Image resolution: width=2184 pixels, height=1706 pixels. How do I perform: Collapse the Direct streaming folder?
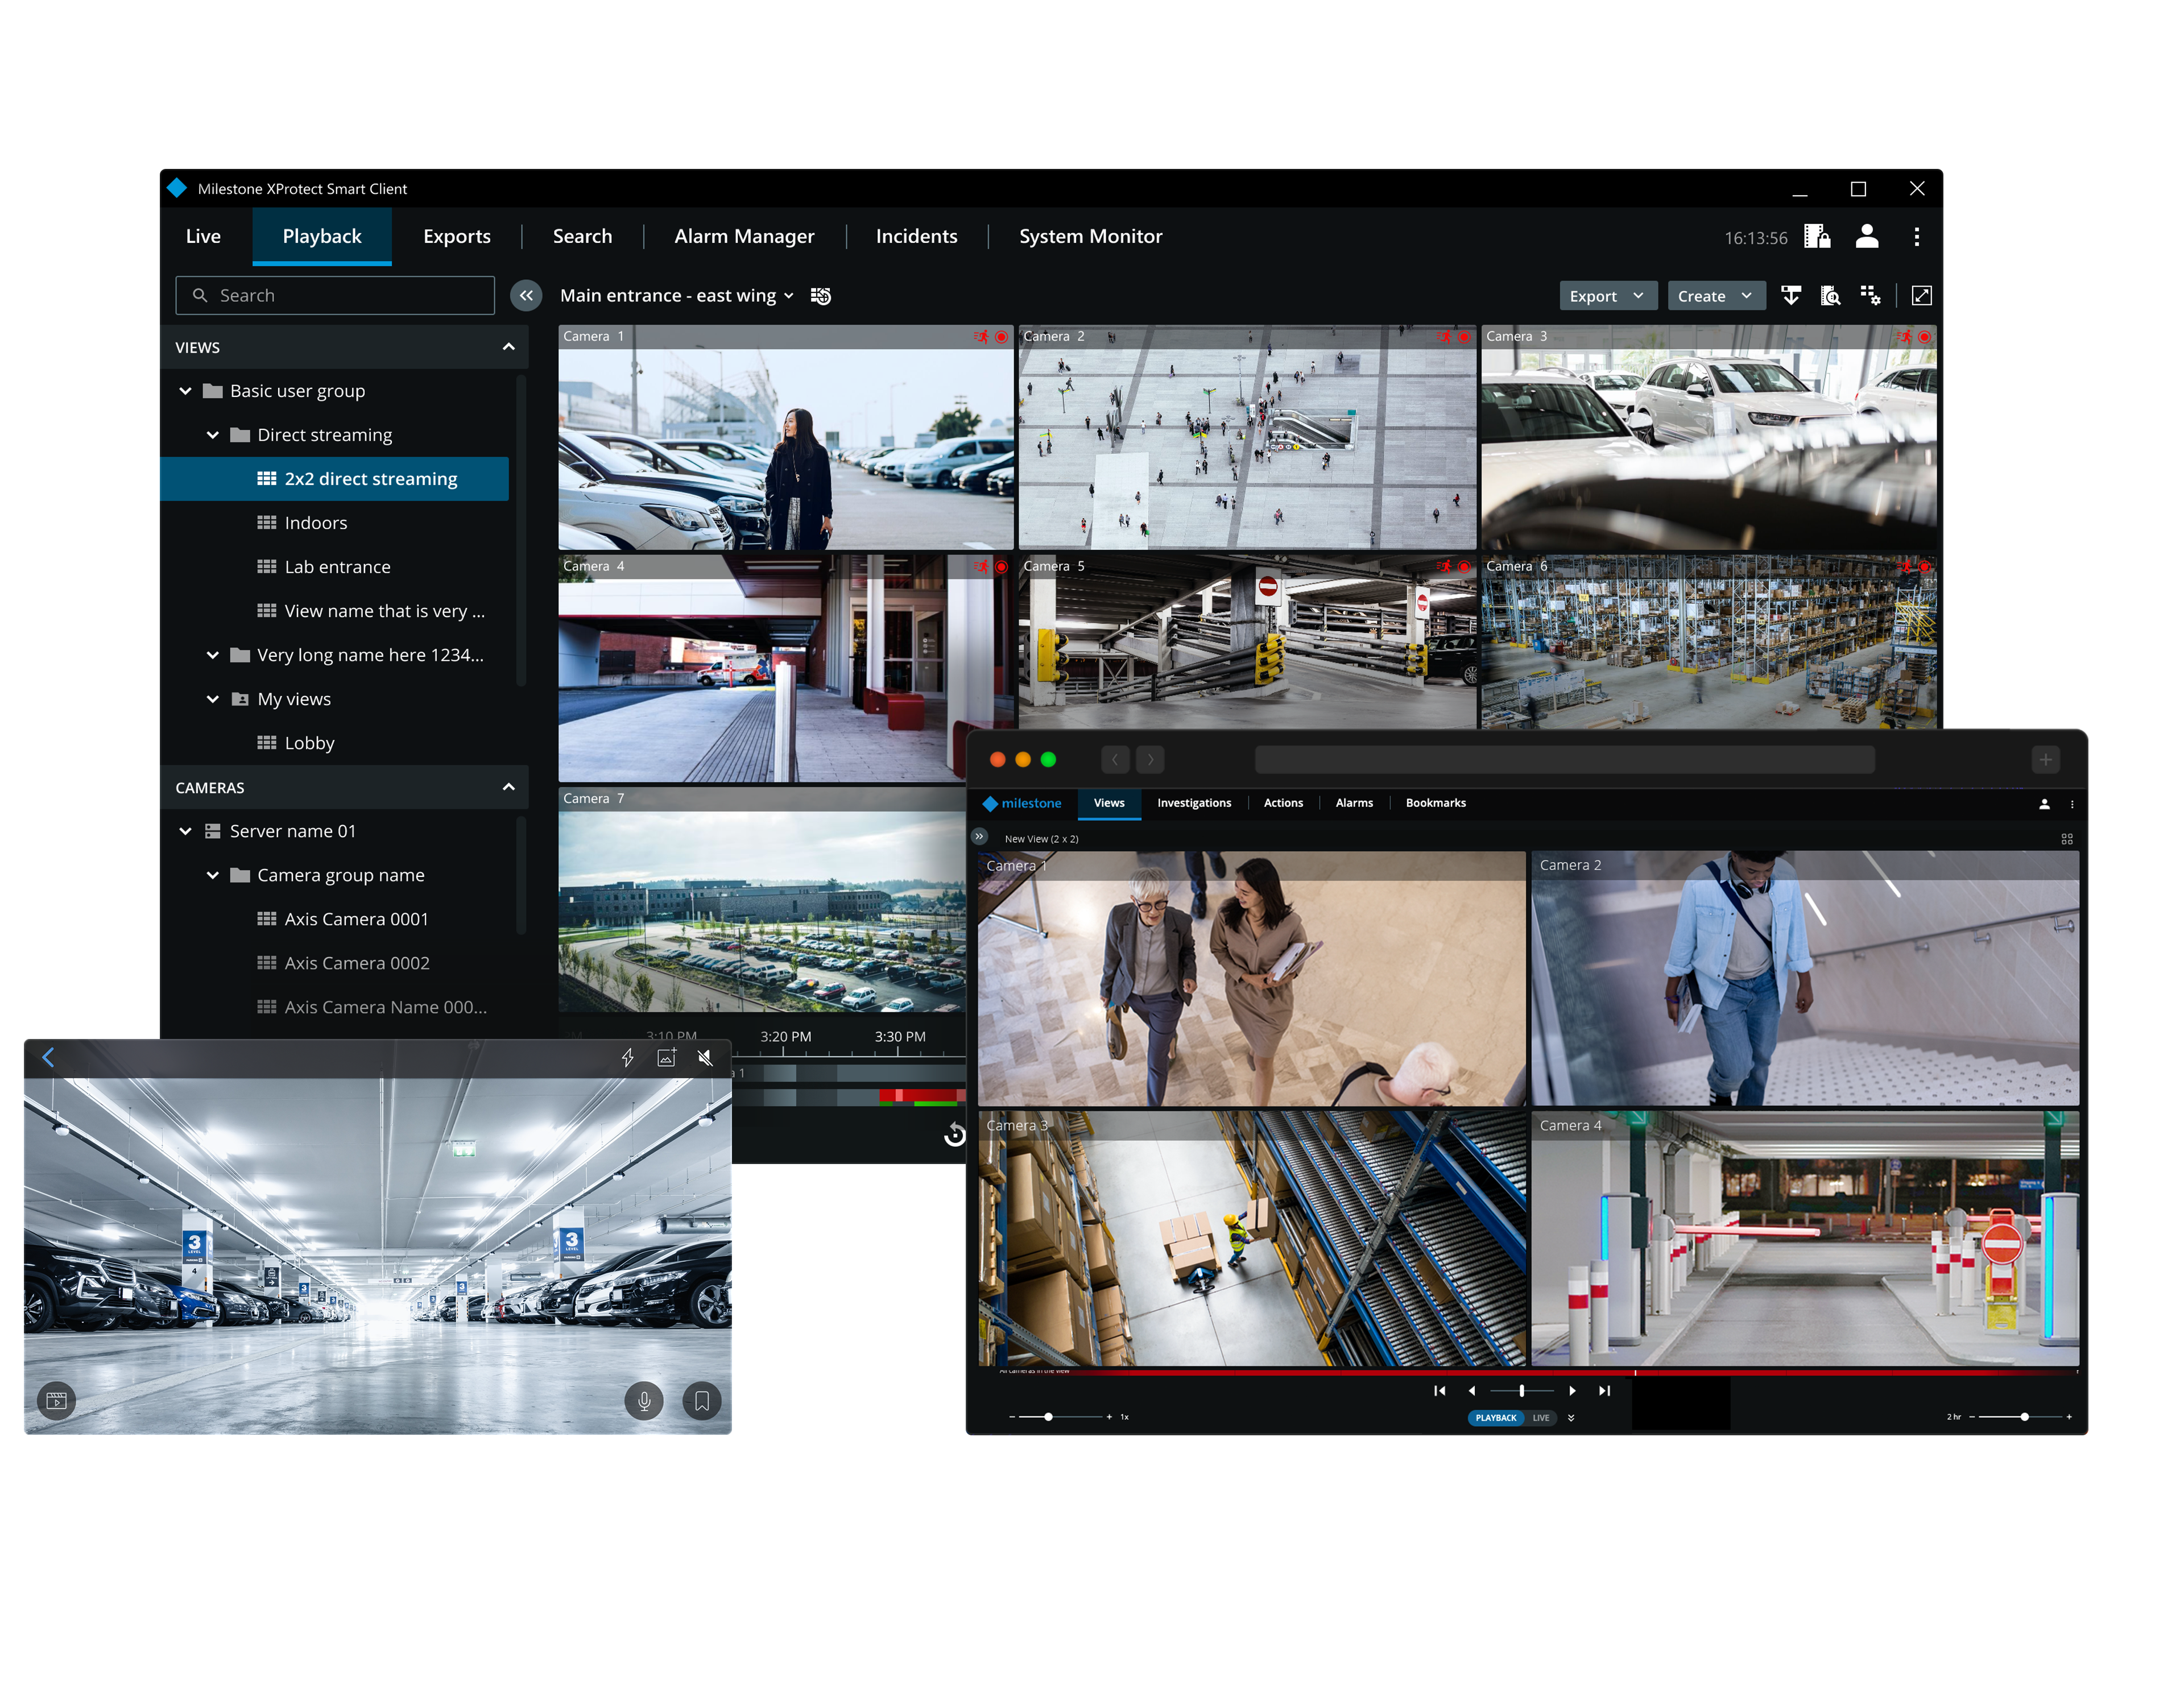(212, 435)
